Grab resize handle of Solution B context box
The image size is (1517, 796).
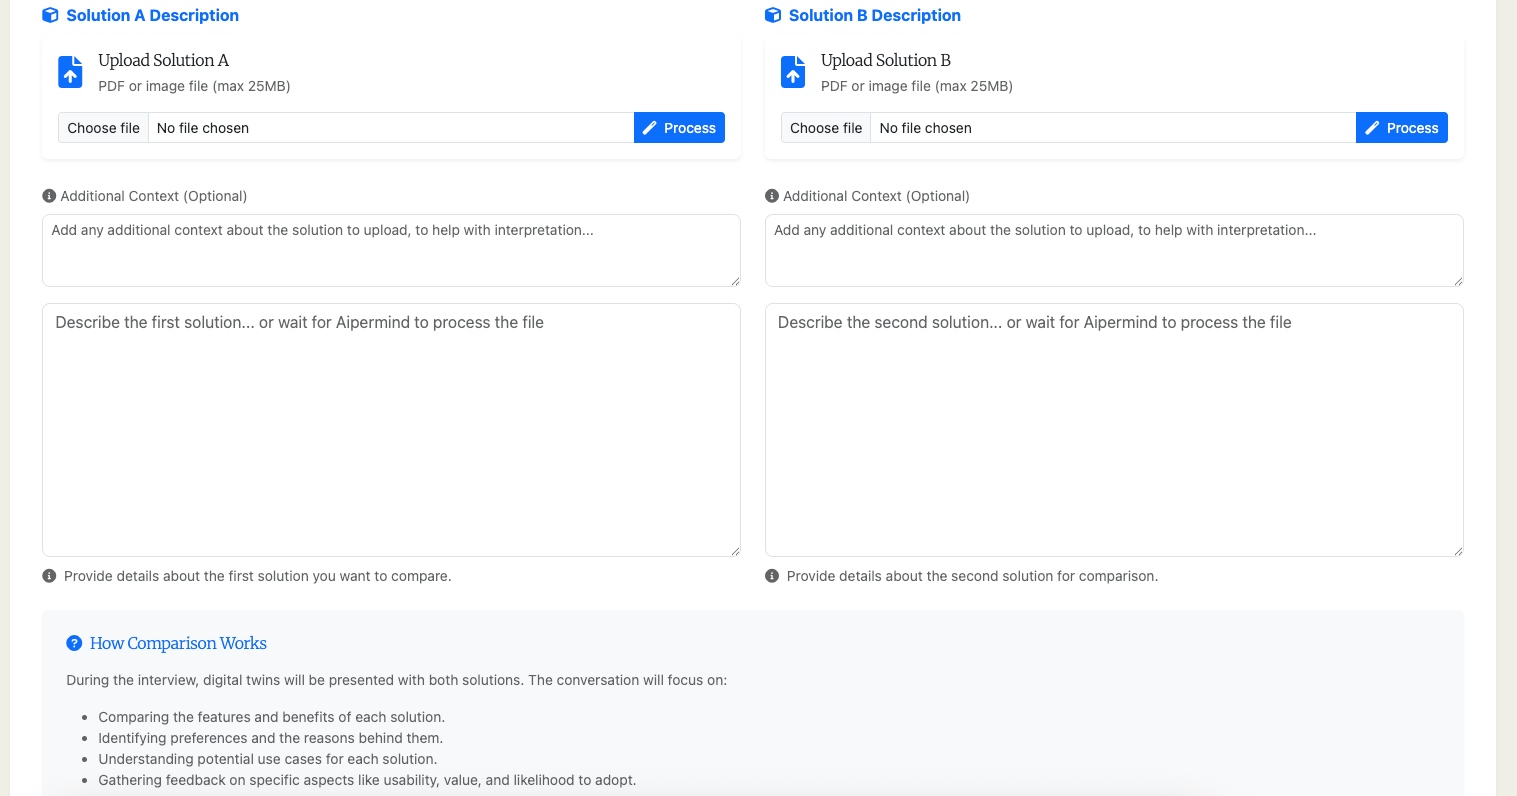pyautogui.click(x=1458, y=281)
